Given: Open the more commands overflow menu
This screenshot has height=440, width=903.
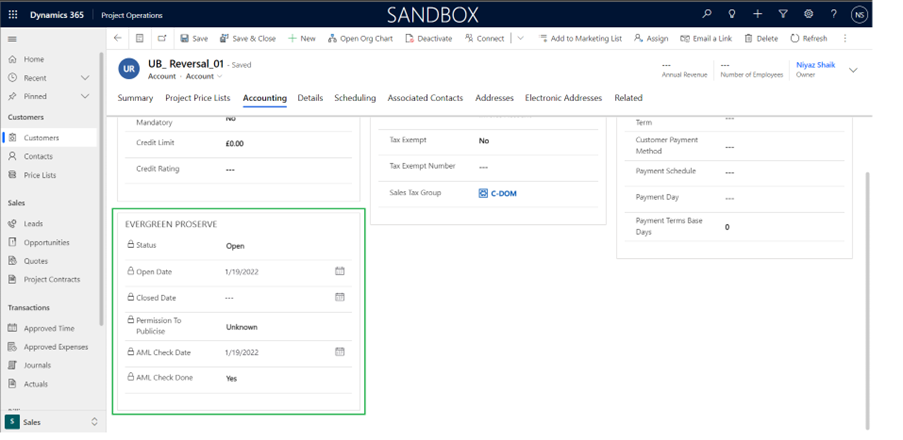Looking at the screenshot, I should (x=845, y=39).
